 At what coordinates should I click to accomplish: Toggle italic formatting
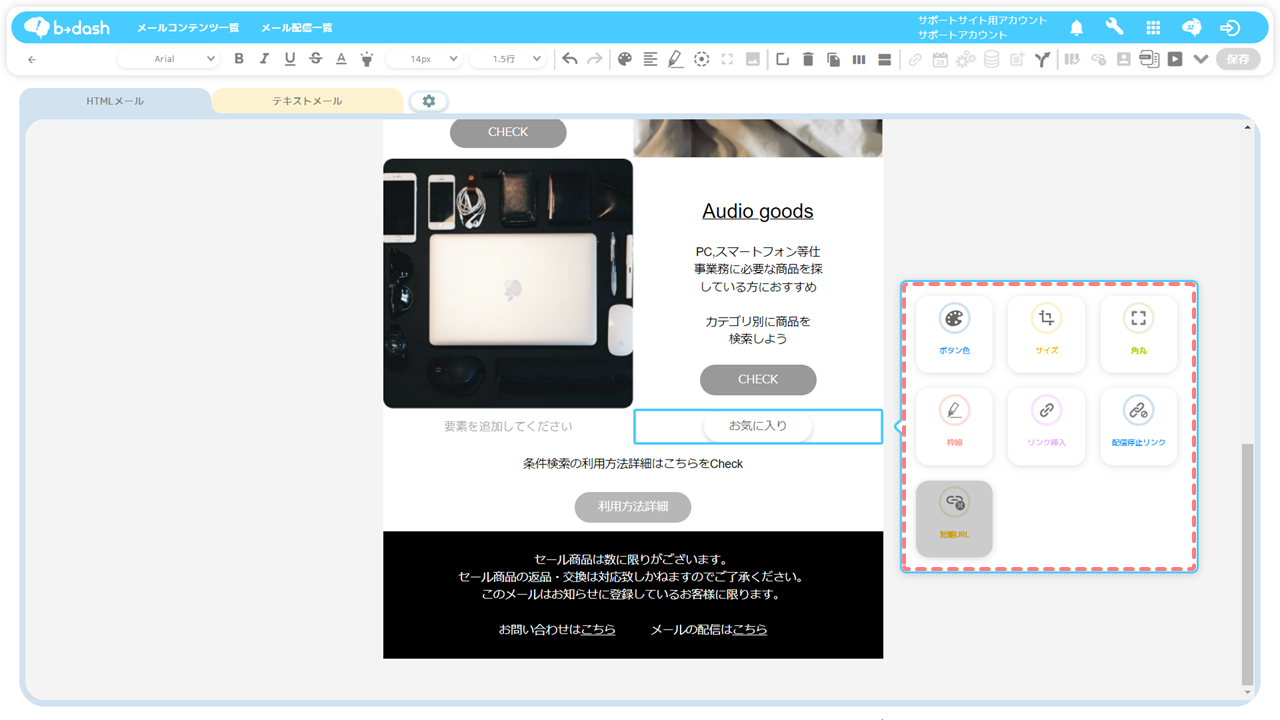pos(264,59)
